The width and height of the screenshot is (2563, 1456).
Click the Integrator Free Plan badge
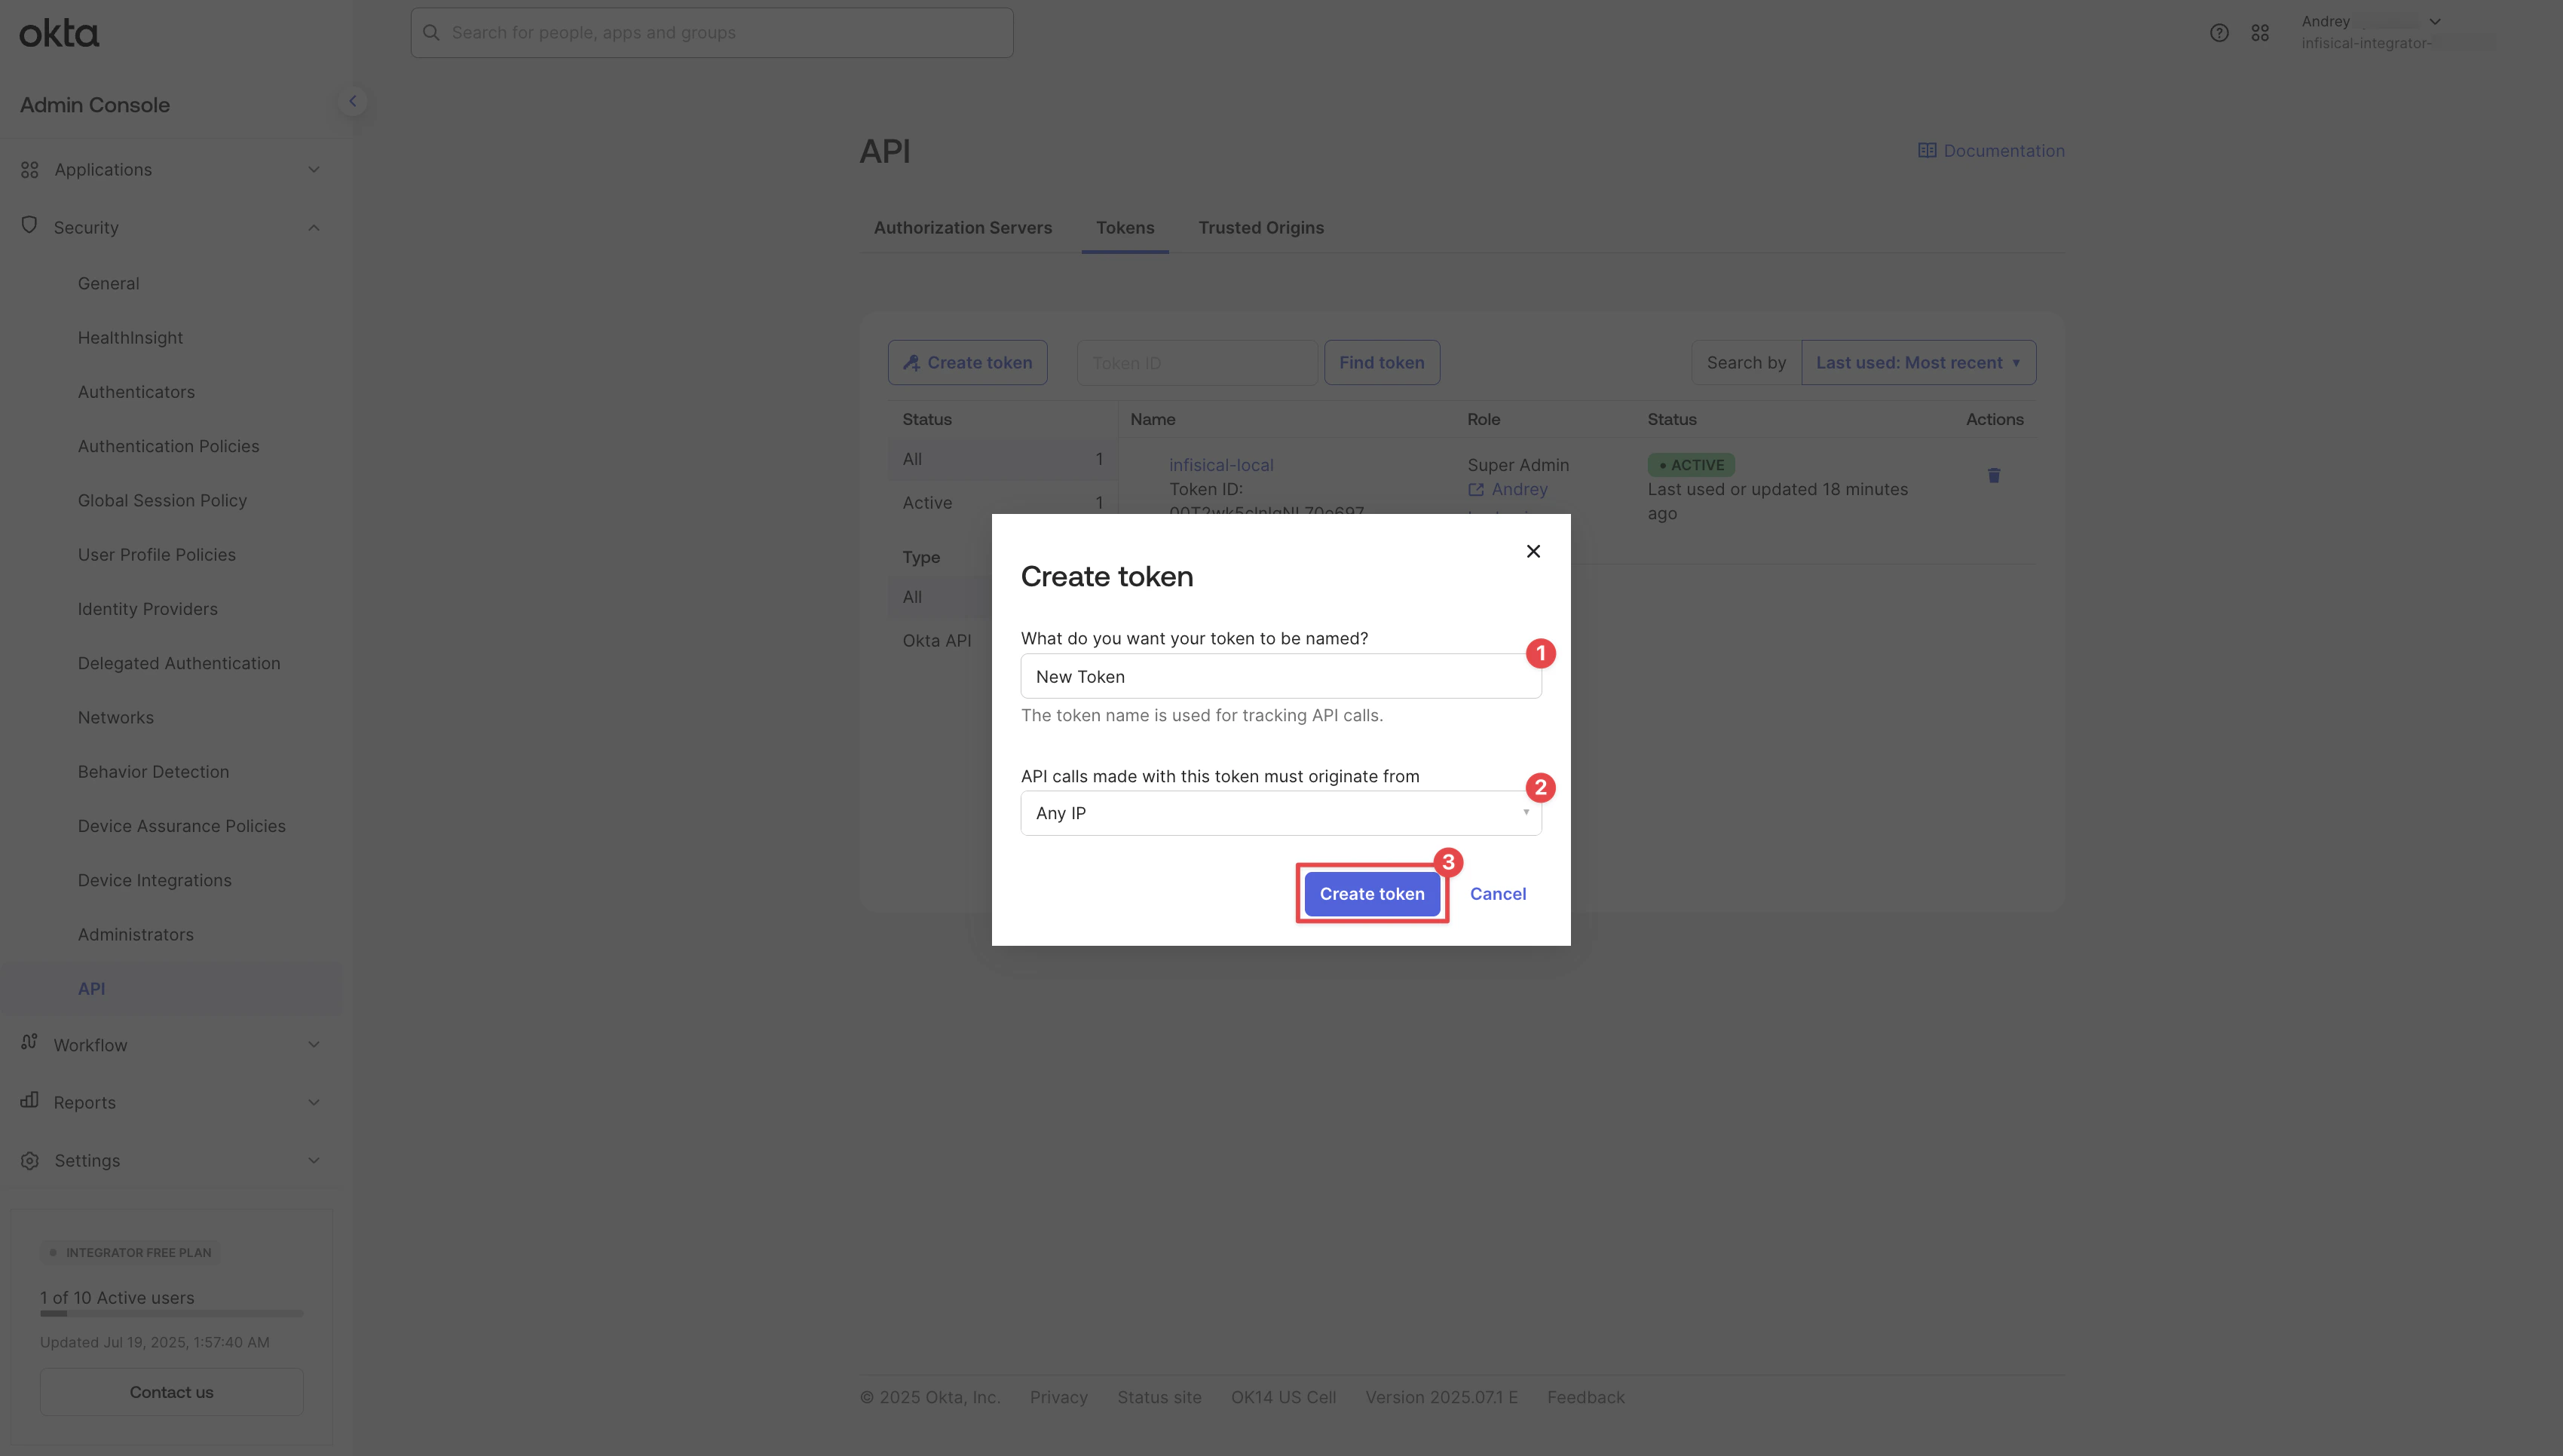[x=130, y=1253]
